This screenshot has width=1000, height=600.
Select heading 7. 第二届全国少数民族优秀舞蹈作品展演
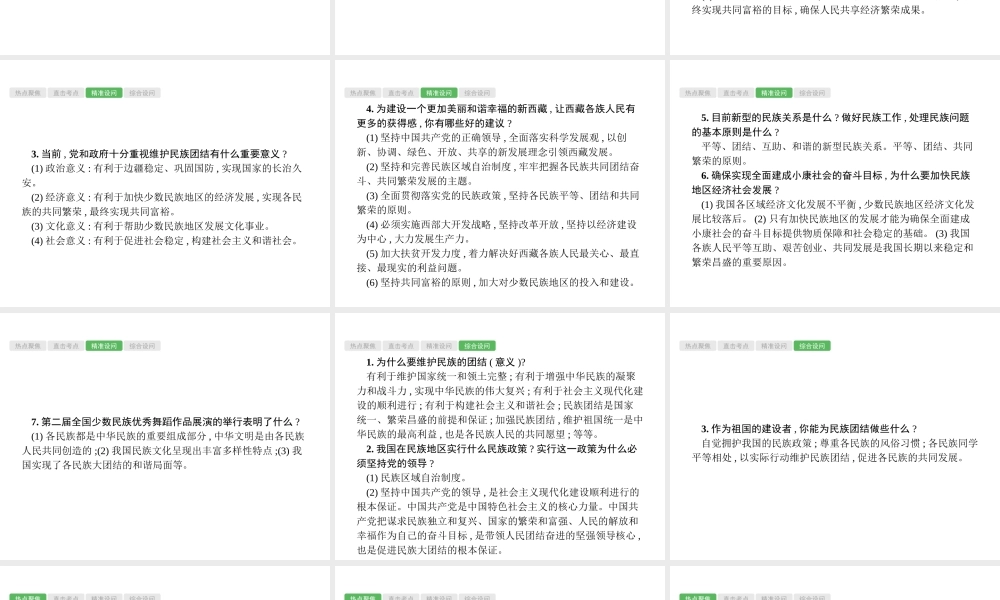tap(166, 422)
